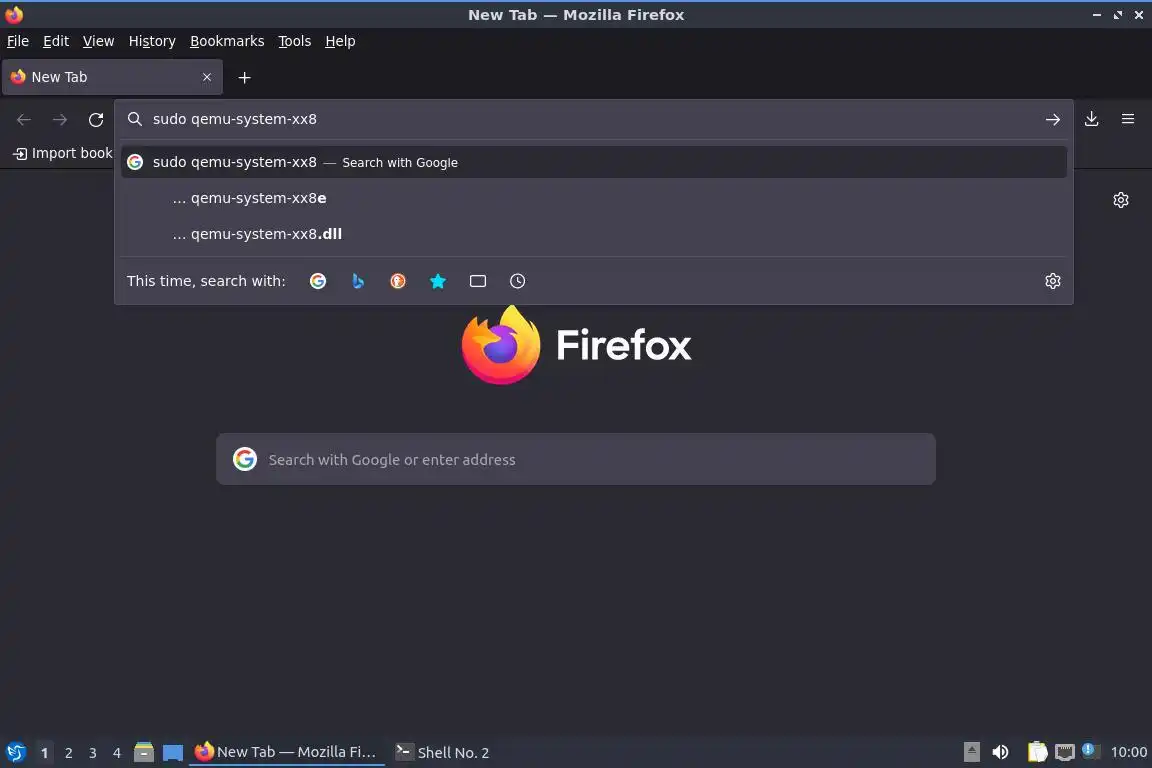Open file manager from taskbar
Screen dimensions: 1152x768
point(144,752)
